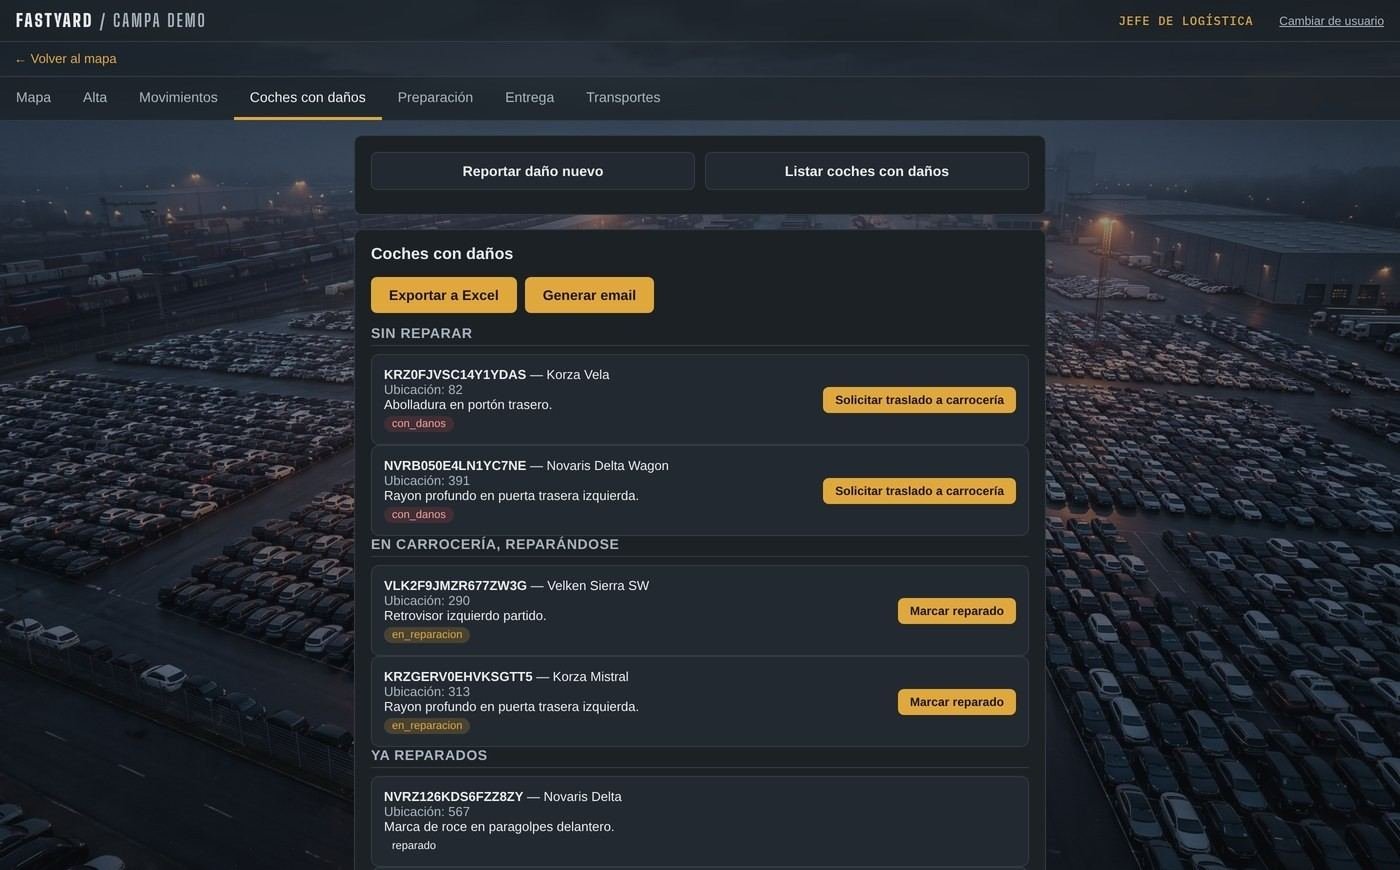Click the text 'Ubicación: 82'

point(423,390)
